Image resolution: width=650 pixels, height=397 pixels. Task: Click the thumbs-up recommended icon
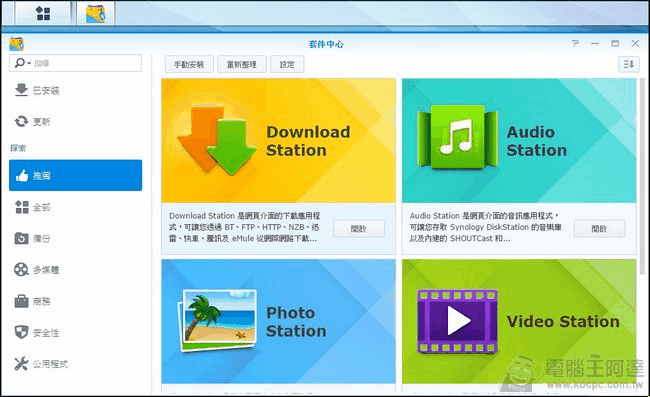point(22,175)
